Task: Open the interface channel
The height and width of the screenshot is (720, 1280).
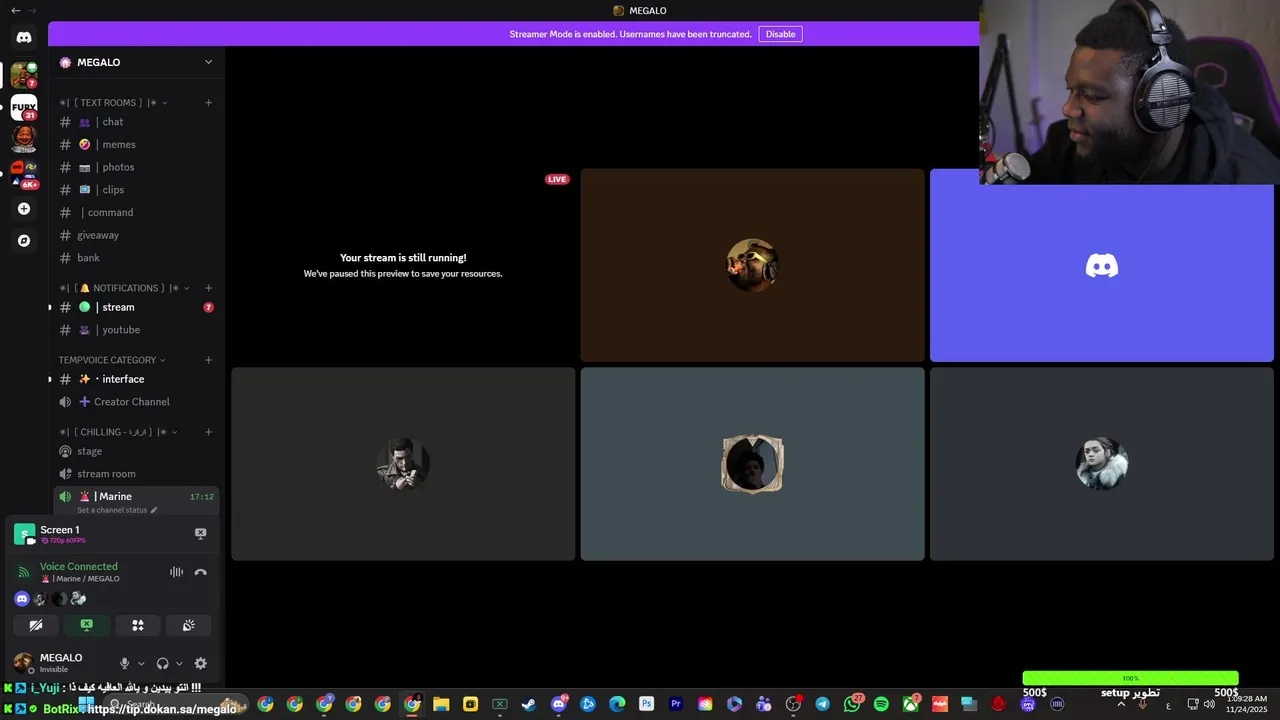Action: [134, 379]
